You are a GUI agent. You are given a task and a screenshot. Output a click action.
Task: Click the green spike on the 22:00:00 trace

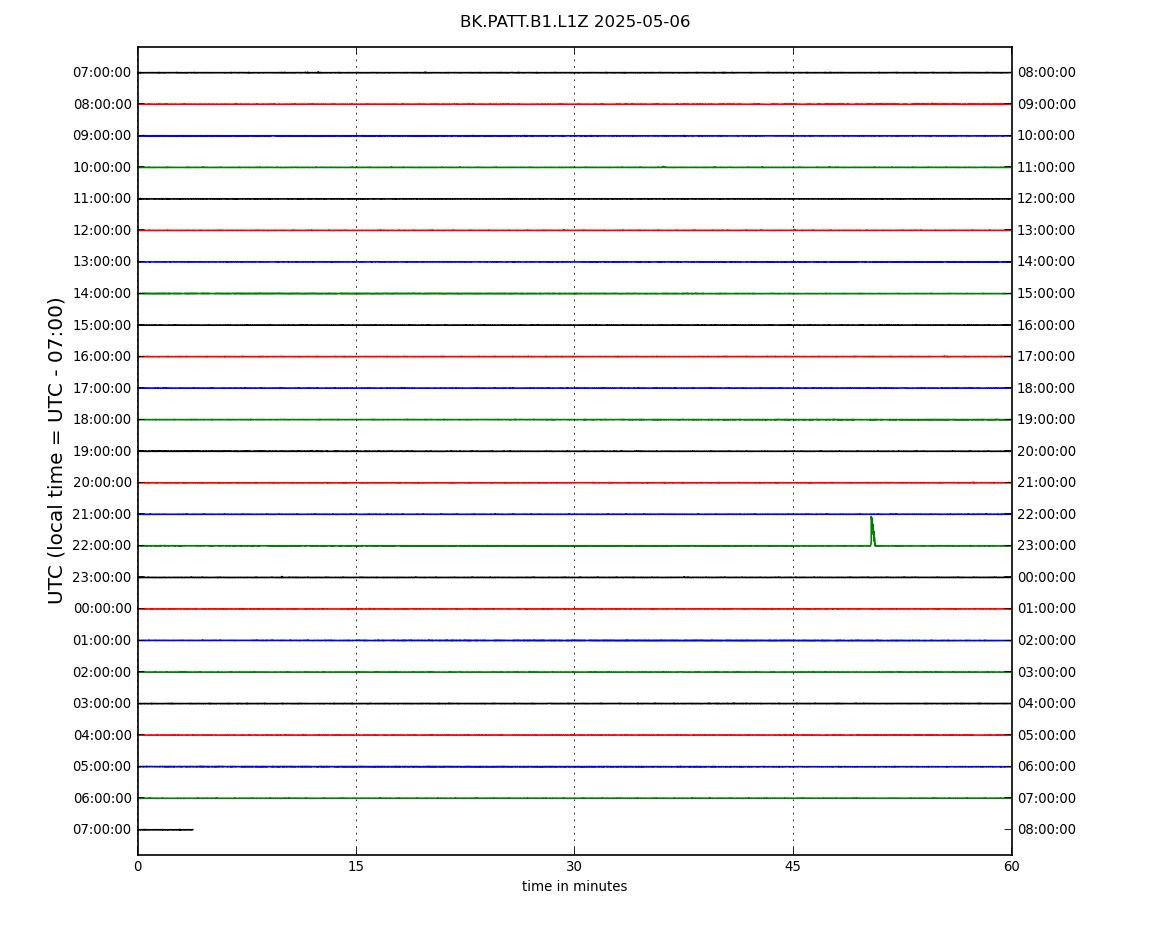click(872, 531)
